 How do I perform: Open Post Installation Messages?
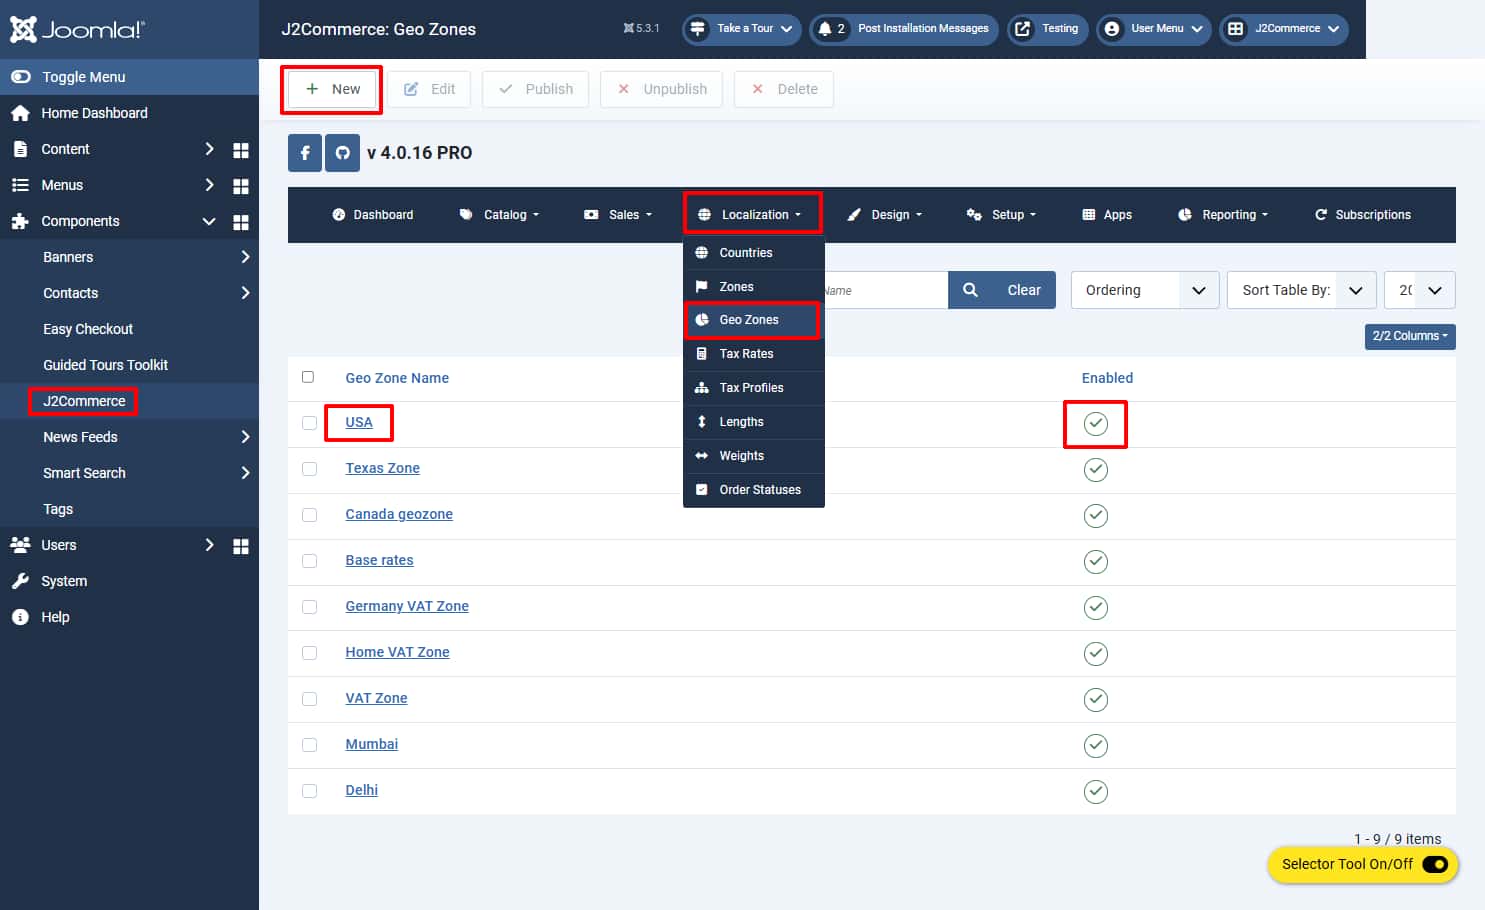pos(906,29)
